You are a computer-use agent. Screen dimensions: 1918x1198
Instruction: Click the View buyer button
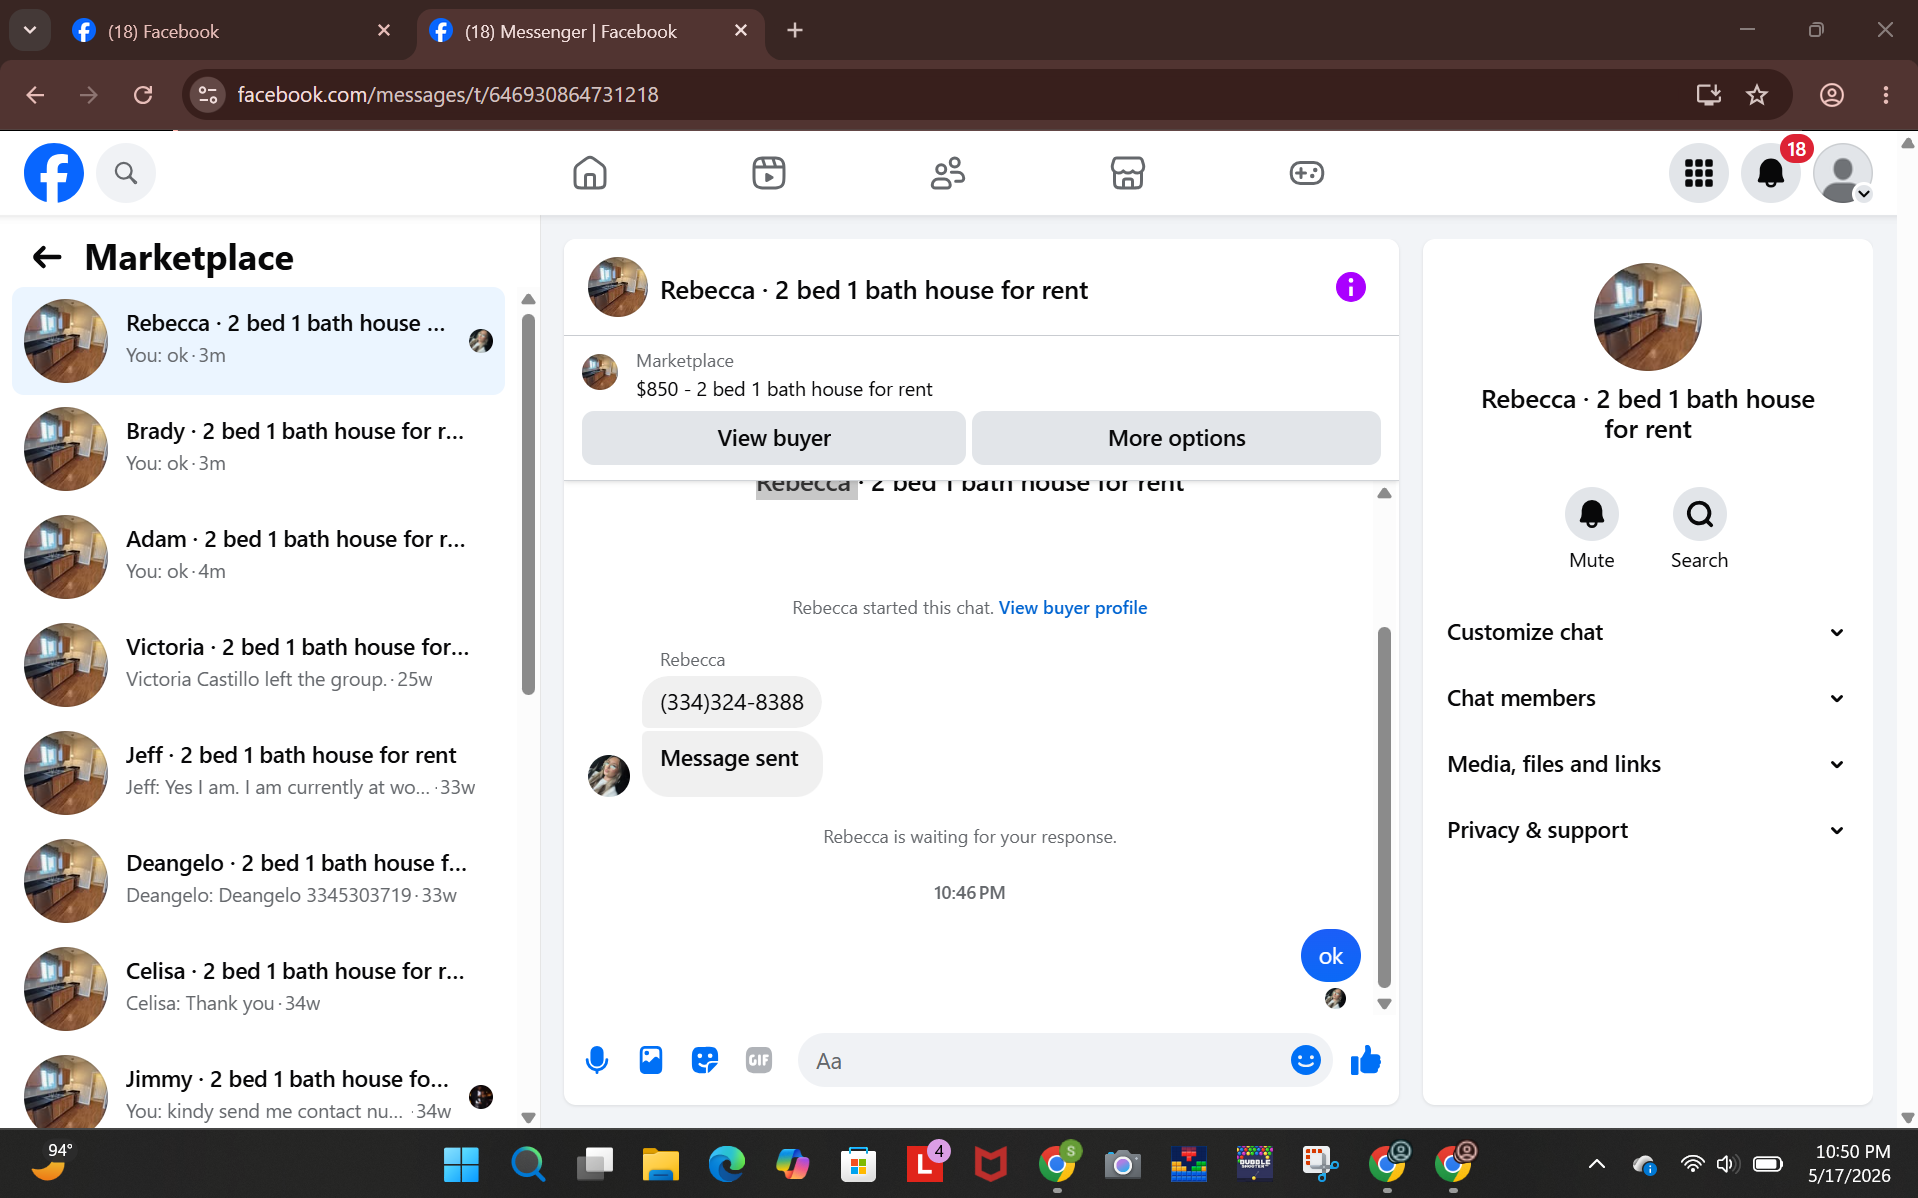774,438
